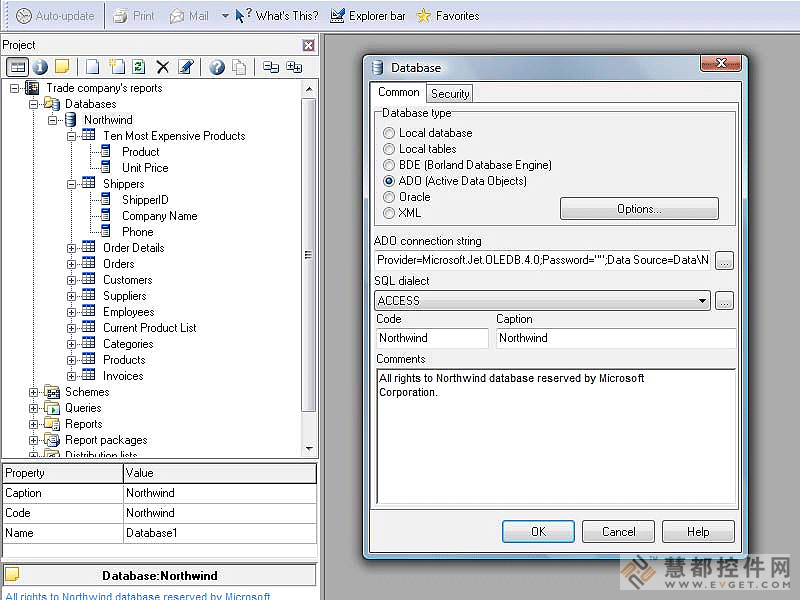Click the greyed copy pages icon

tap(239, 67)
